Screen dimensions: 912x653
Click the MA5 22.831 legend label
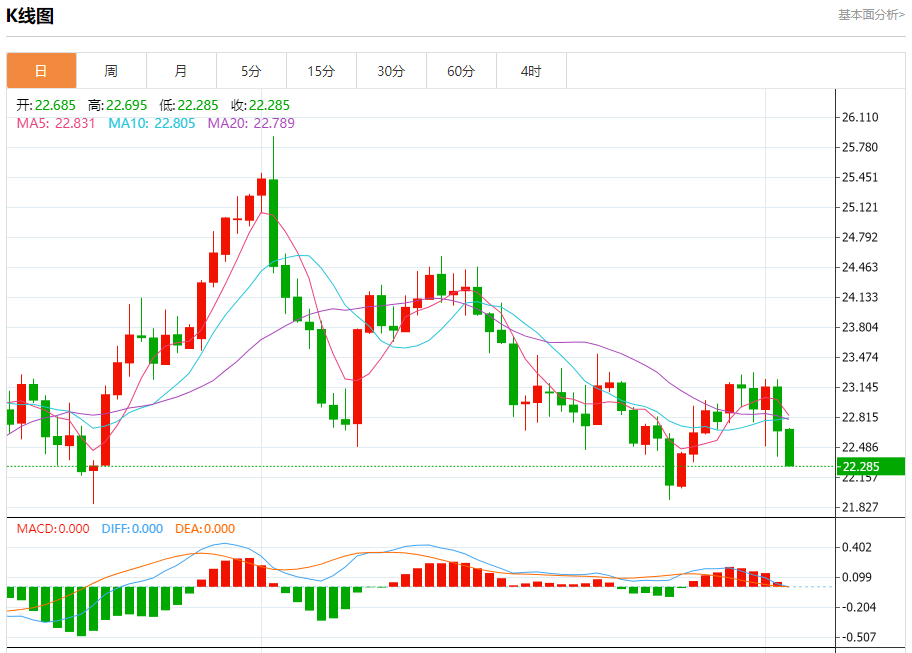click(56, 123)
